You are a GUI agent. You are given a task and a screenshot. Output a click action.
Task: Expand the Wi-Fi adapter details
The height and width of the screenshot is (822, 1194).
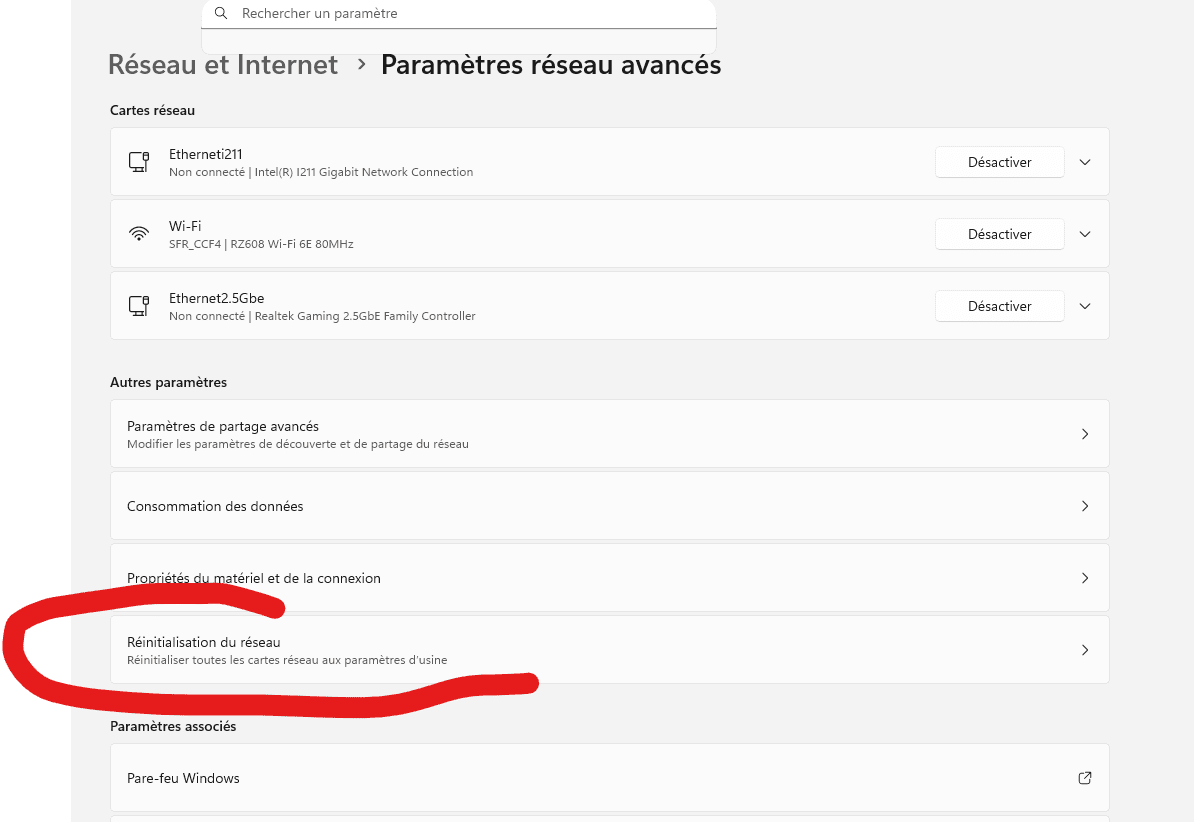1085,234
